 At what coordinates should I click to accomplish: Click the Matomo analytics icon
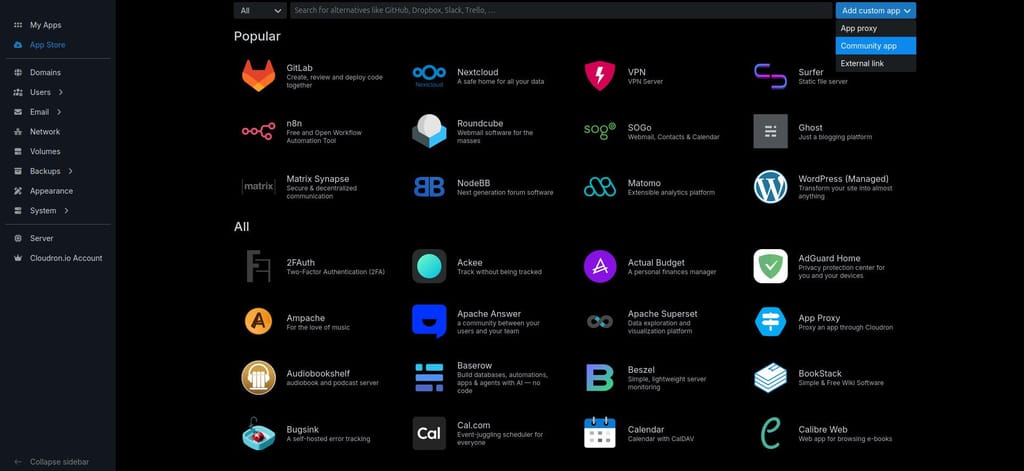(x=600, y=187)
